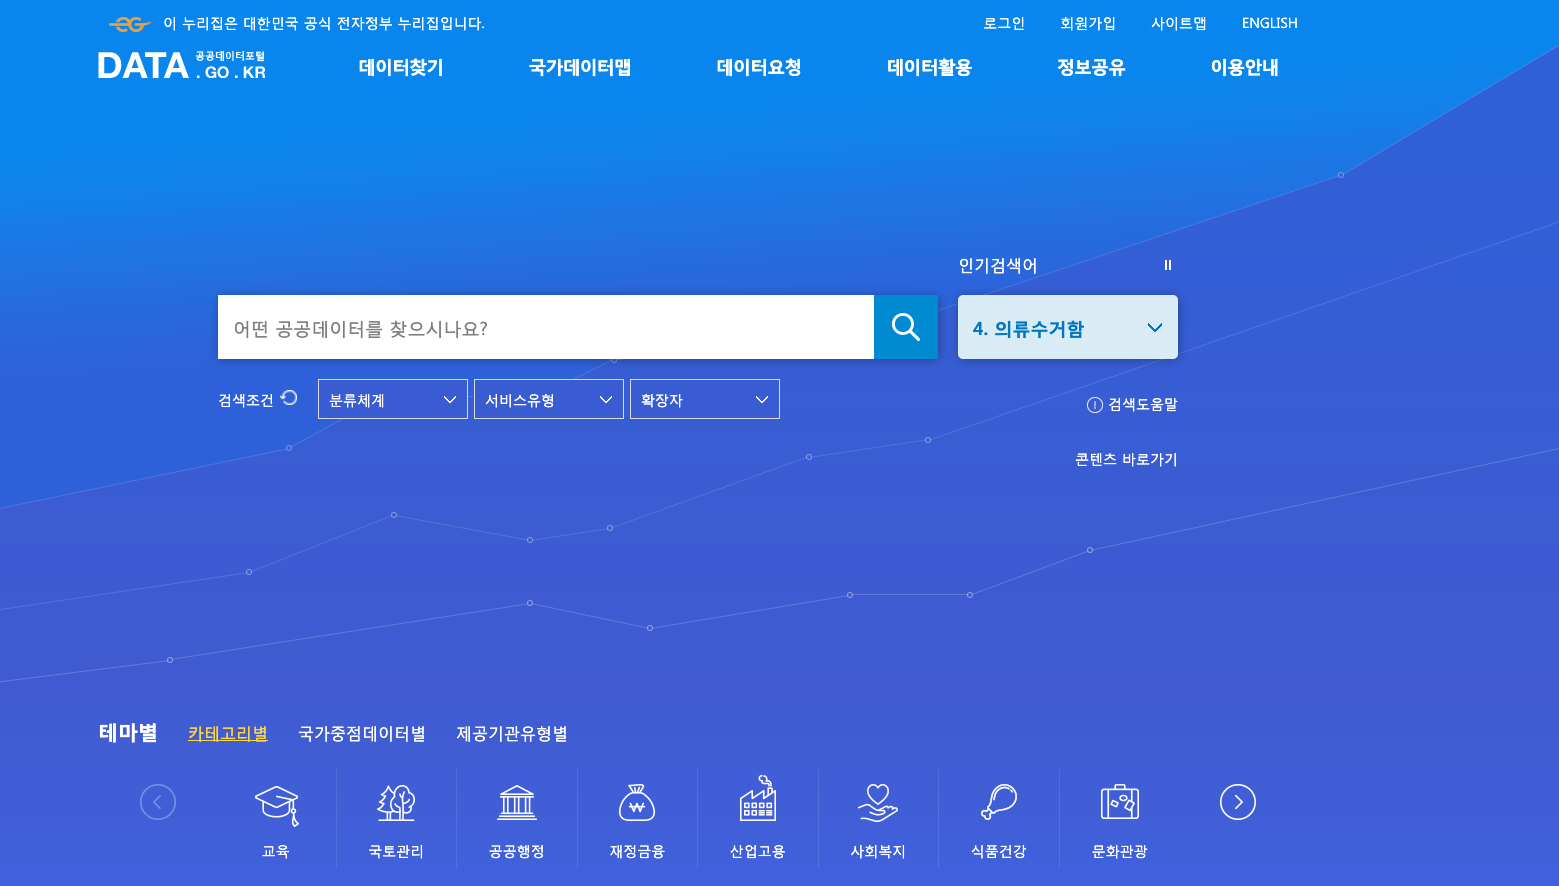Open the 국토관리 trees icon
Image resolution: width=1559 pixels, height=886 pixels.
click(396, 802)
